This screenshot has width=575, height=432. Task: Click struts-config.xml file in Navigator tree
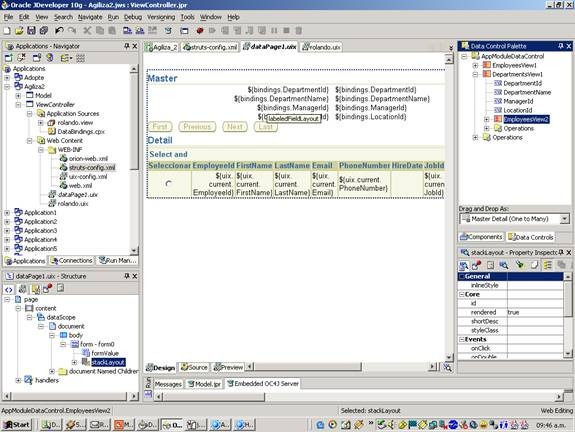click(x=92, y=168)
